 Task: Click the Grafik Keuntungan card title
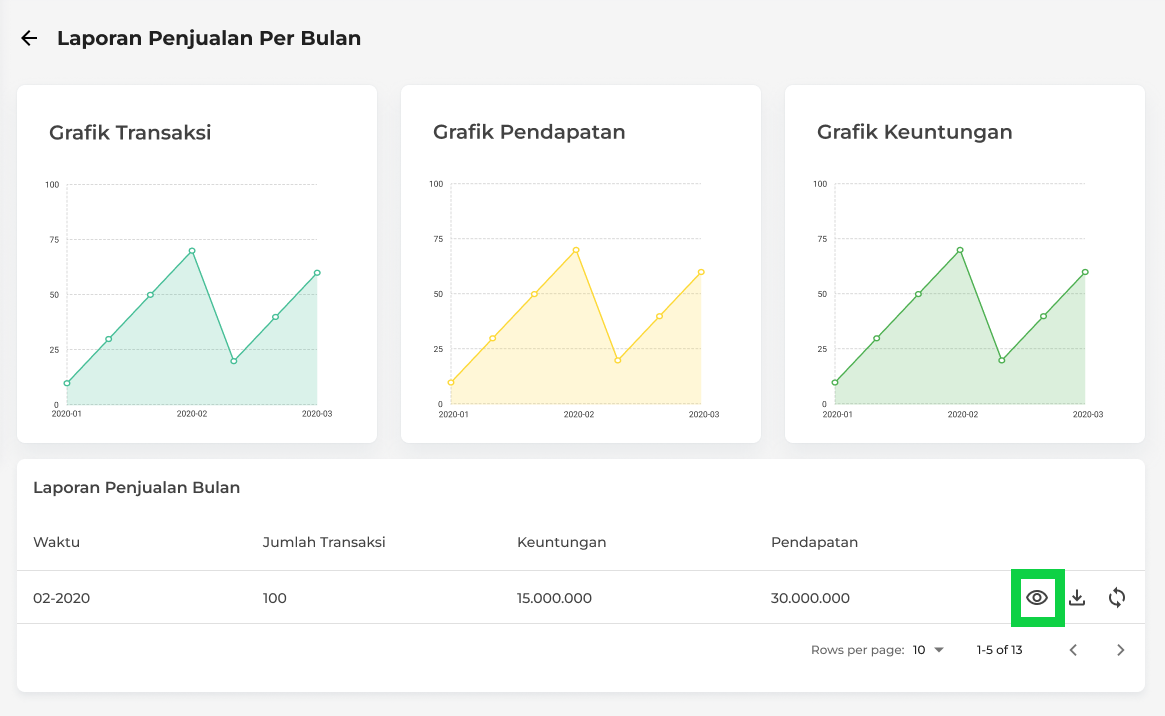point(914,132)
